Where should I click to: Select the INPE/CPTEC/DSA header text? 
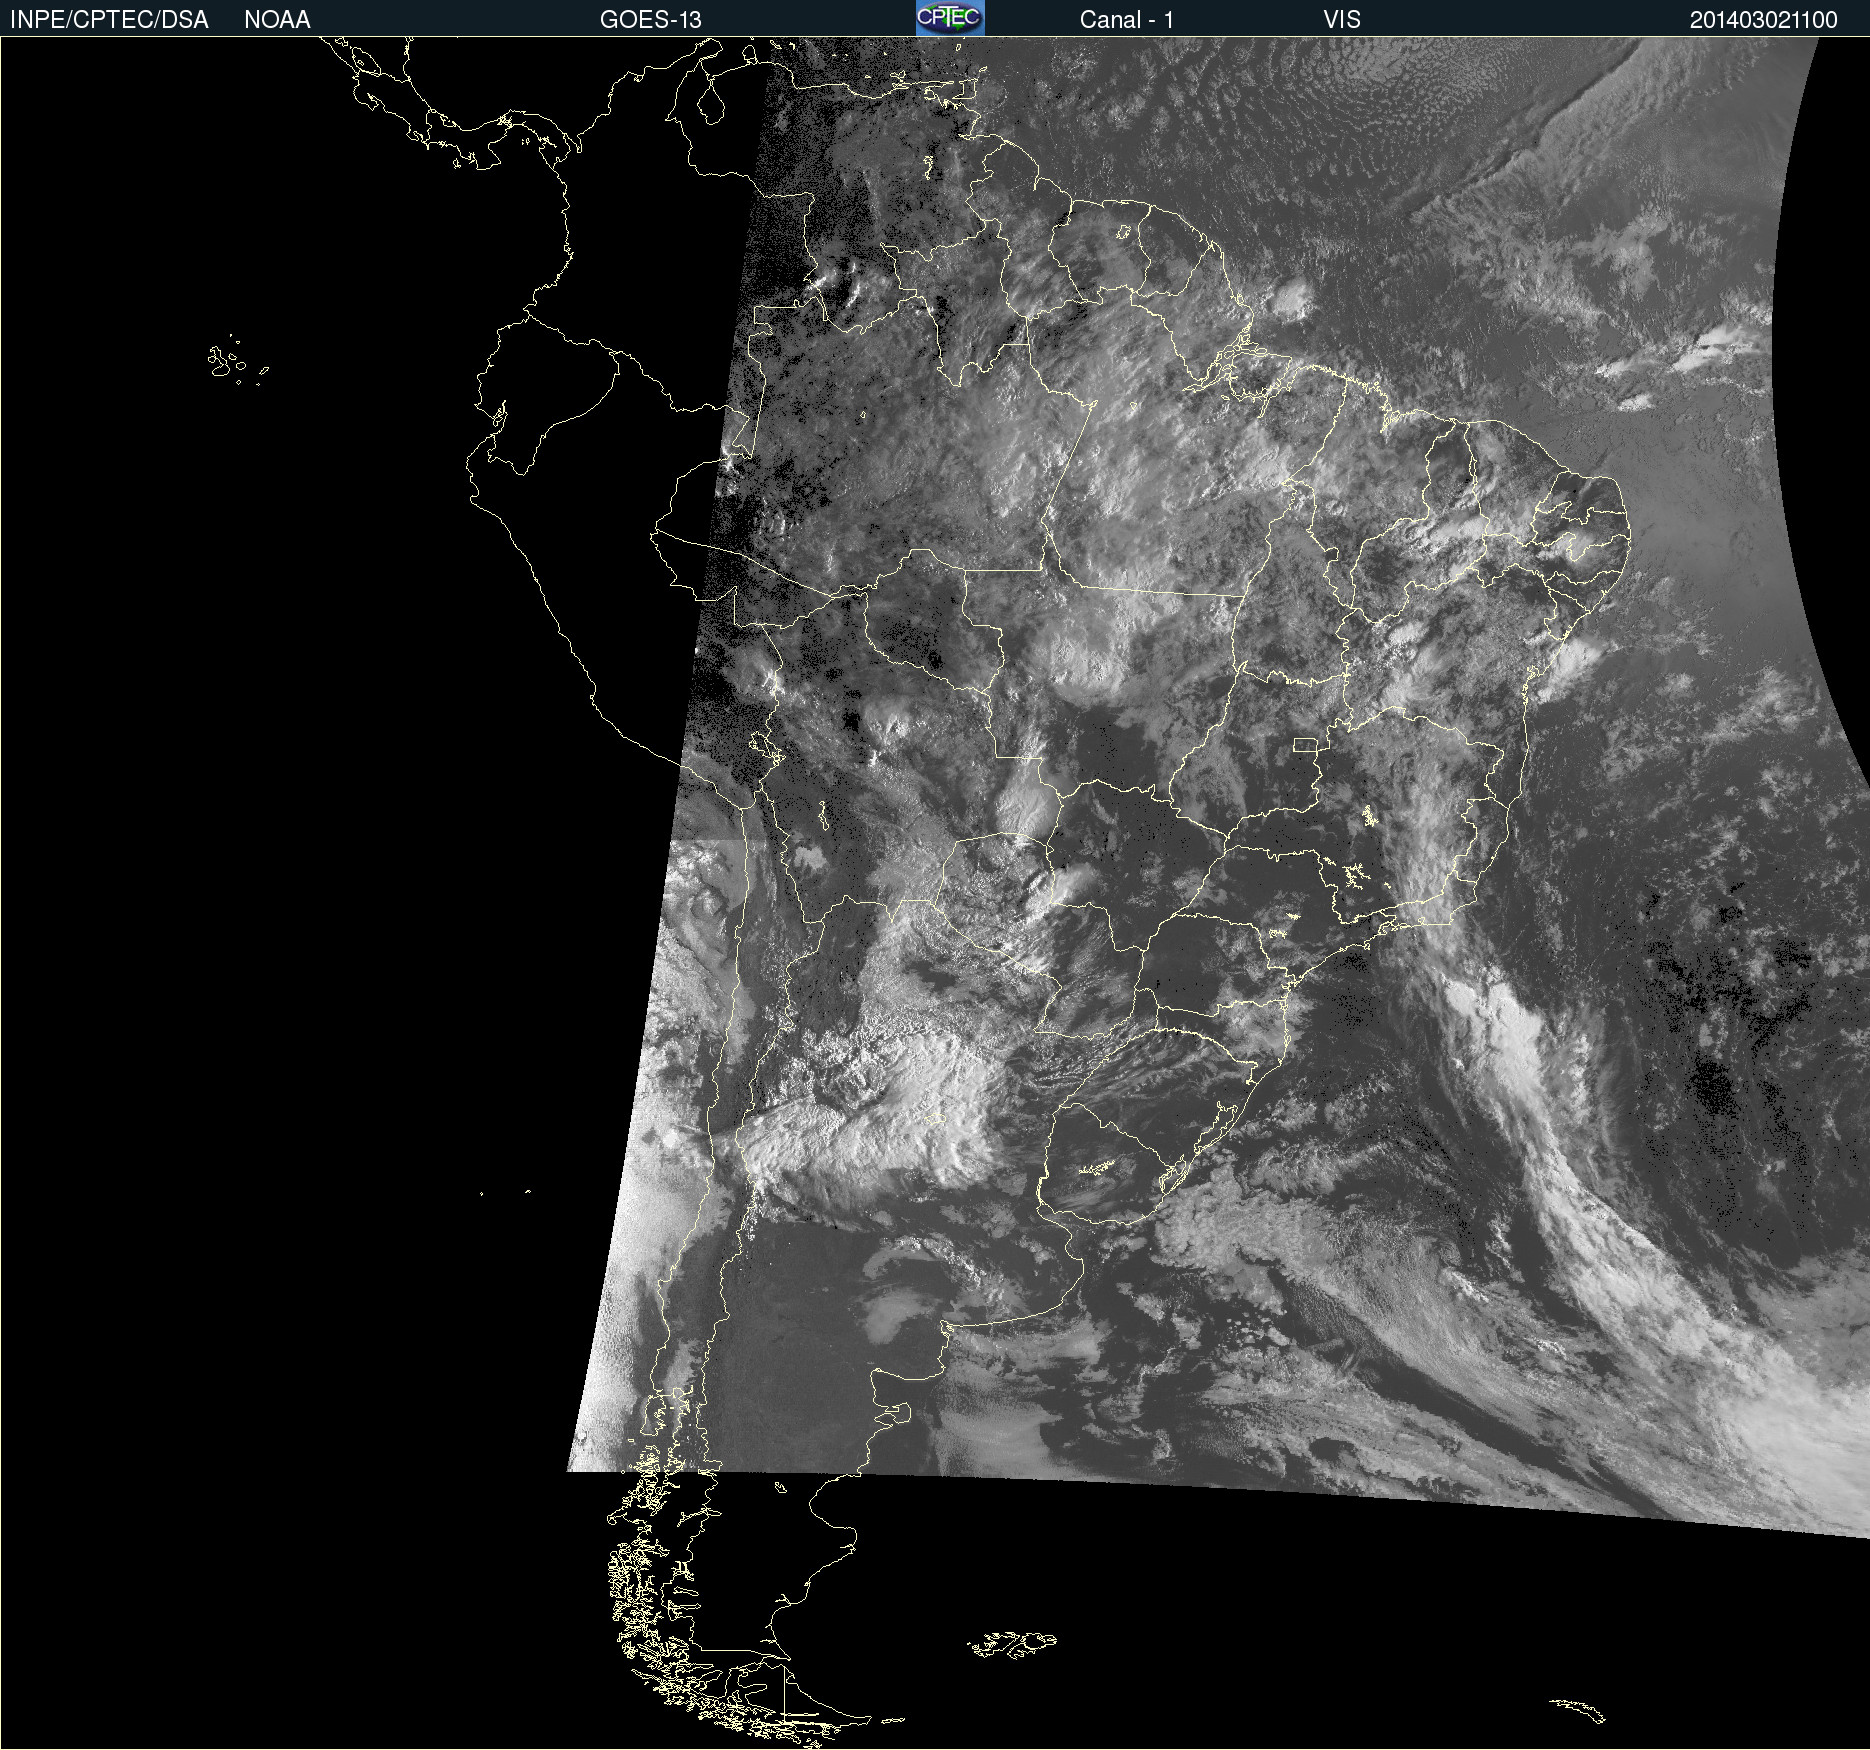[x=109, y=20]
